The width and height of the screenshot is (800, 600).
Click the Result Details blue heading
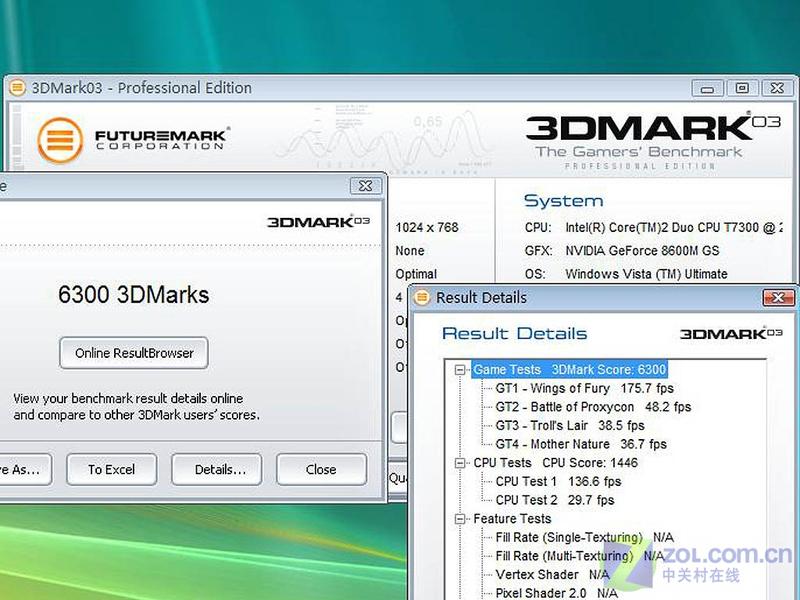[x=514, y=334]
